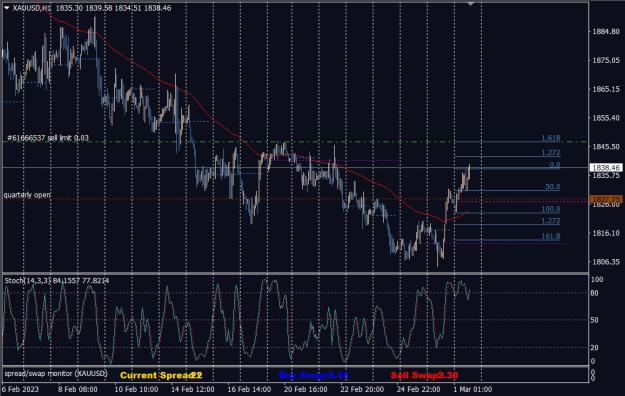The image size is (625, 396).
Task: Click 1884.80 on the price axis
Action: pos(606,32)
